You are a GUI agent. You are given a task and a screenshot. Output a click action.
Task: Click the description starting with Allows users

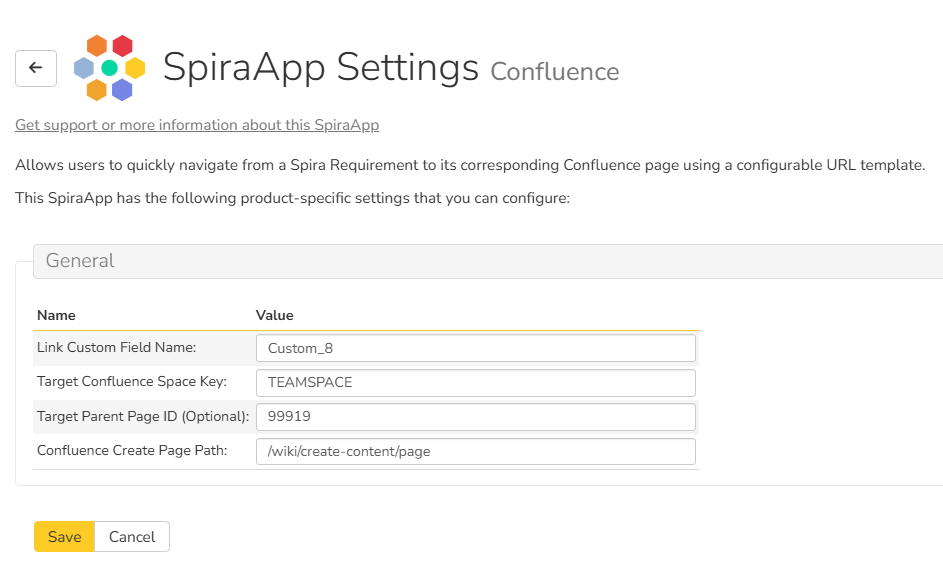tap(470, 165)
